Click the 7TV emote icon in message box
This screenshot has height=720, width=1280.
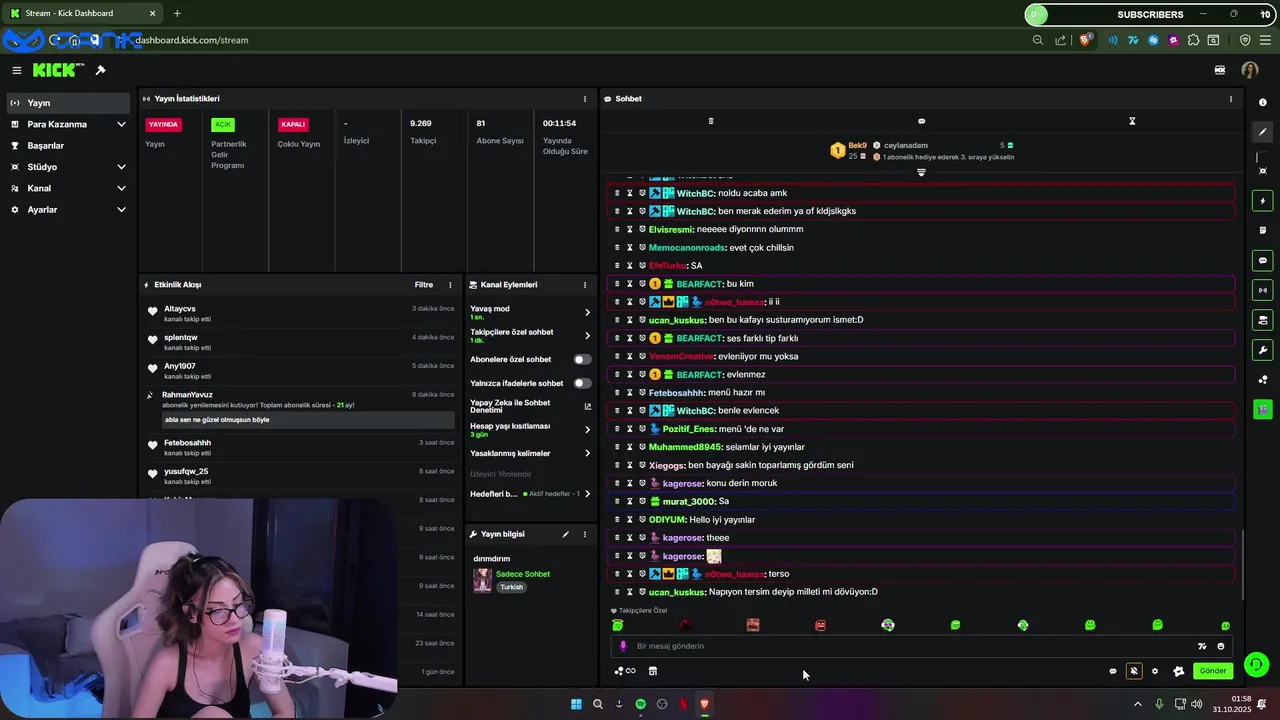click(x=1202, y=646)
